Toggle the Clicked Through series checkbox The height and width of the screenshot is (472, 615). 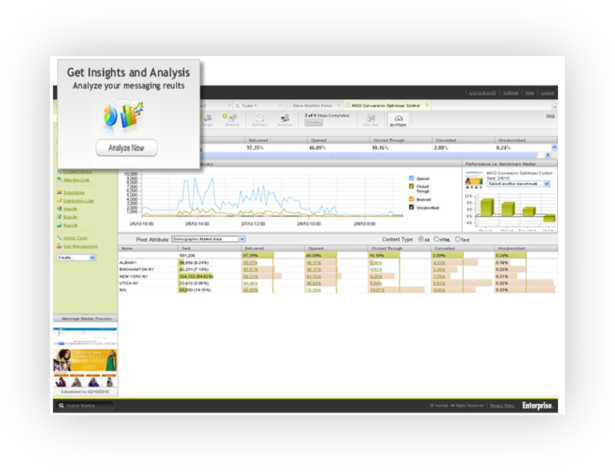coord(411,186)
